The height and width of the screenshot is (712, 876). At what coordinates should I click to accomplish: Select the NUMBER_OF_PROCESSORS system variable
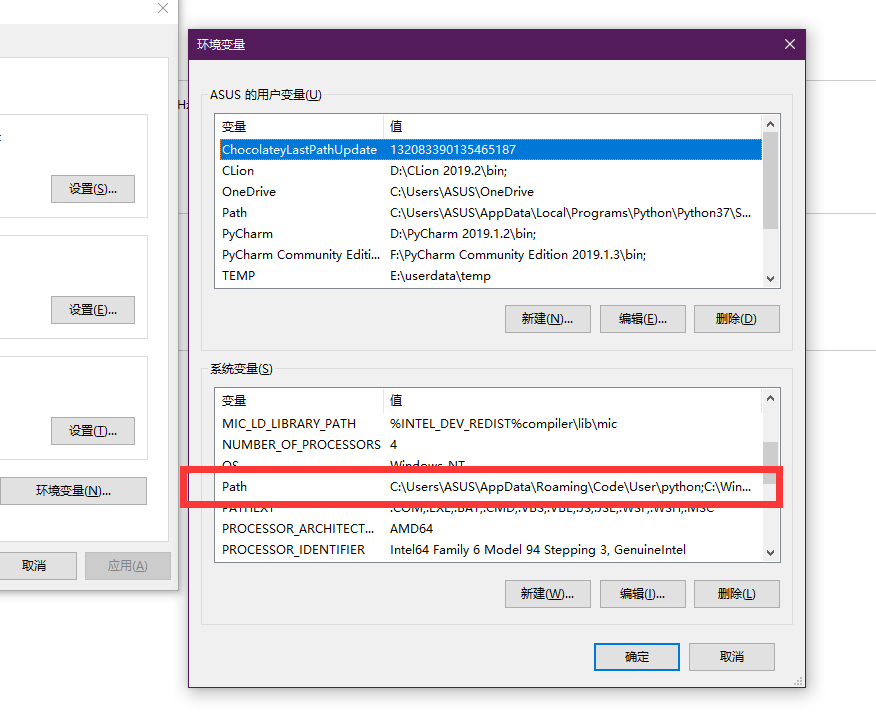pos(480,444)
